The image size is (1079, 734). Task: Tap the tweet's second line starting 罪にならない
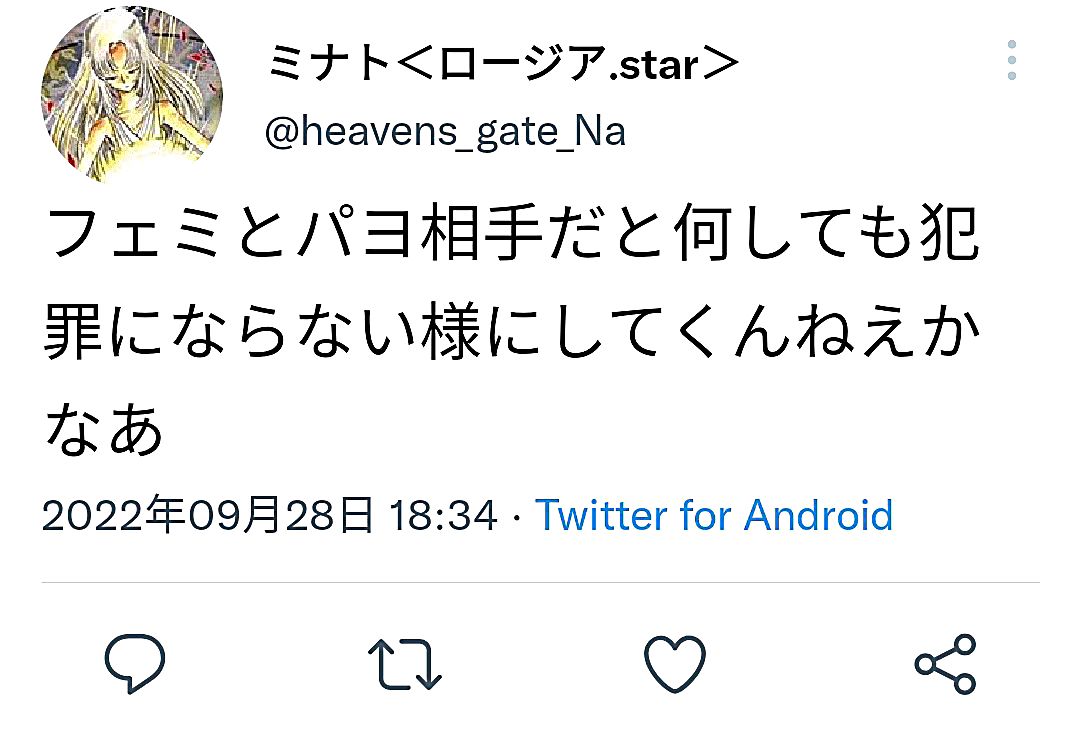click(512, 332)
